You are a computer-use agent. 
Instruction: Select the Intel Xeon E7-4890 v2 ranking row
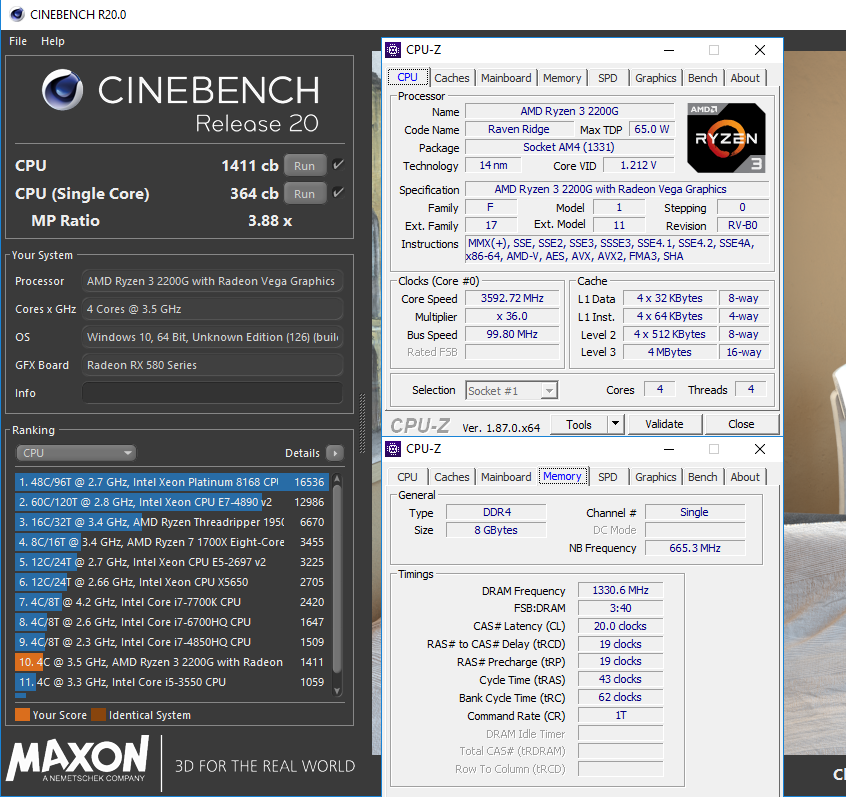click(x=172, y=502)
